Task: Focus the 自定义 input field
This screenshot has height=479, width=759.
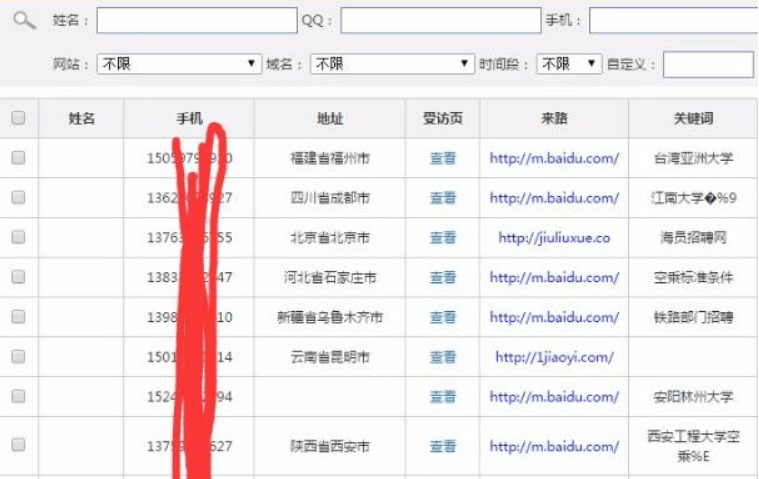Action: click(708, 64)
